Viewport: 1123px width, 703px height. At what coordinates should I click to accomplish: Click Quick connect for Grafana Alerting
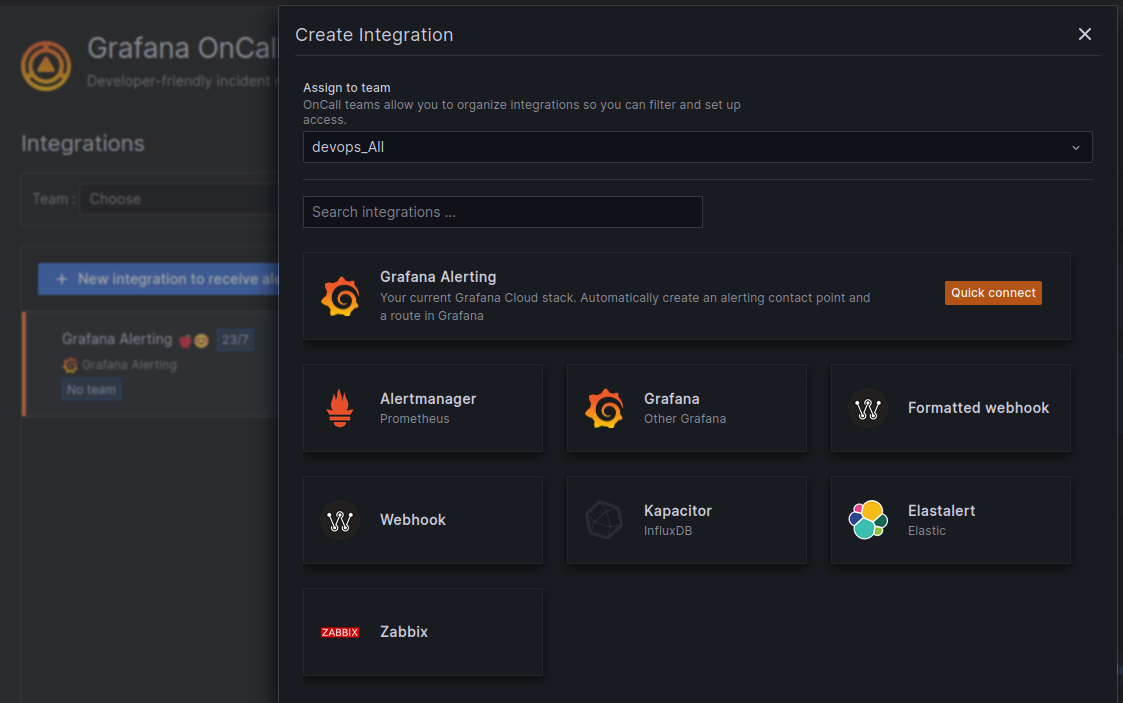[x=993, y=293]
